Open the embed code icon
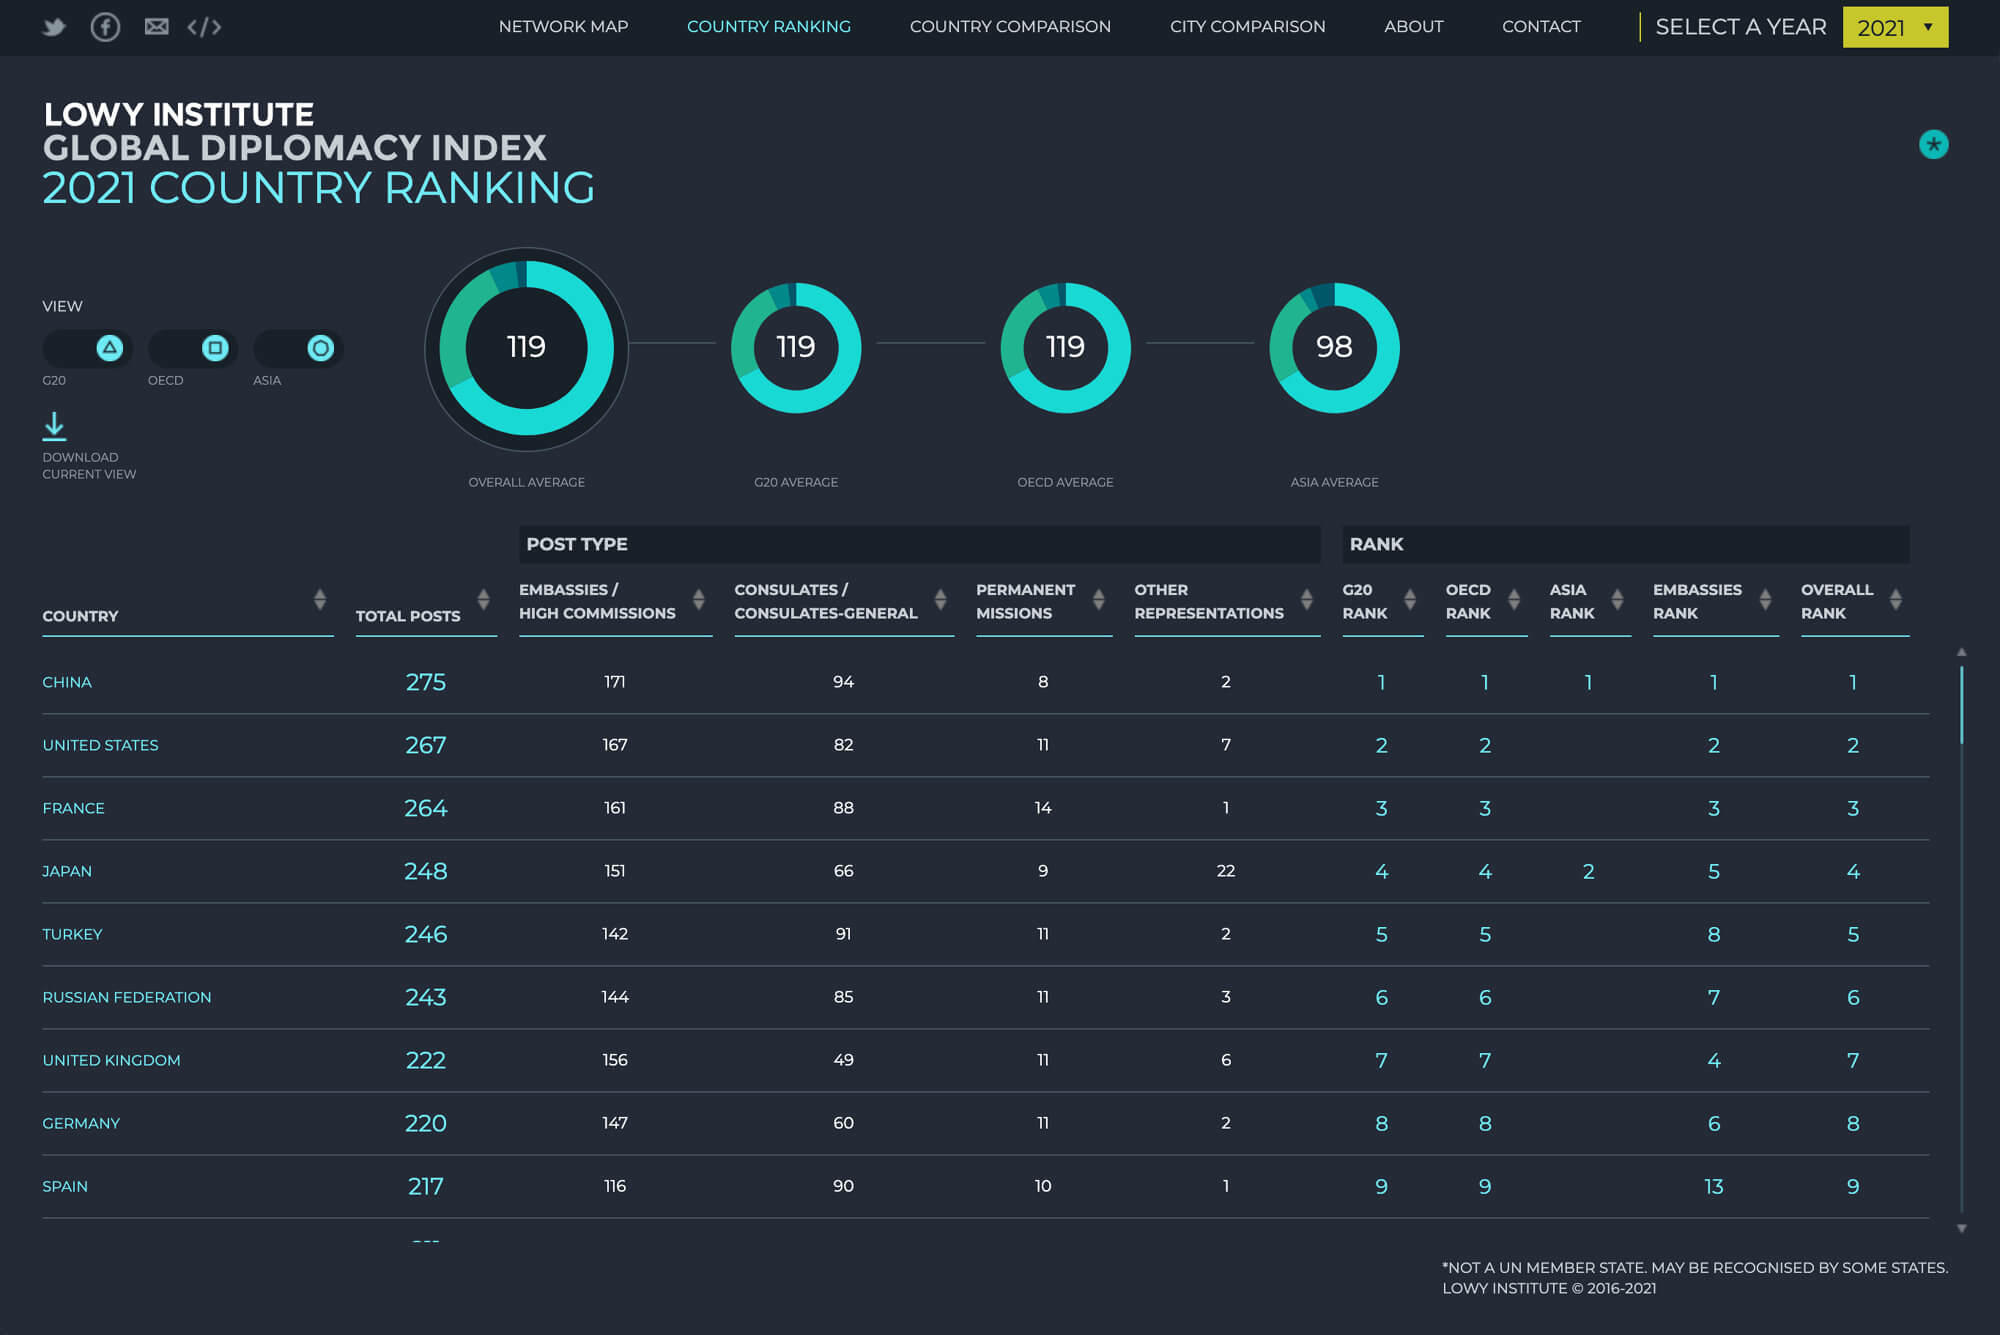The height and width of the screenshot is (1335, 2000). coord(204,27)
